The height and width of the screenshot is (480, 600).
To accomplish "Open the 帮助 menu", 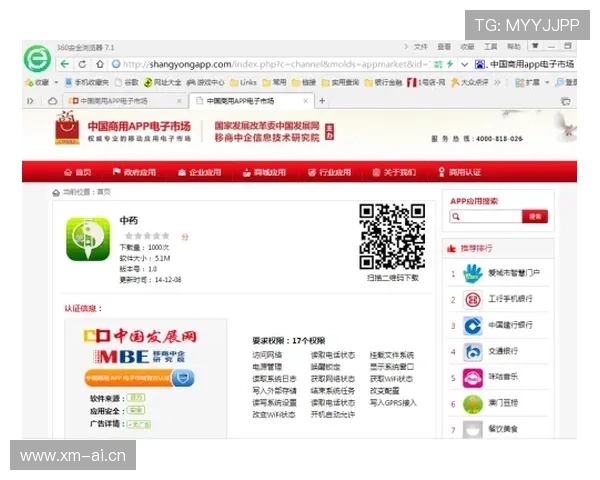I will pos(514,47).
